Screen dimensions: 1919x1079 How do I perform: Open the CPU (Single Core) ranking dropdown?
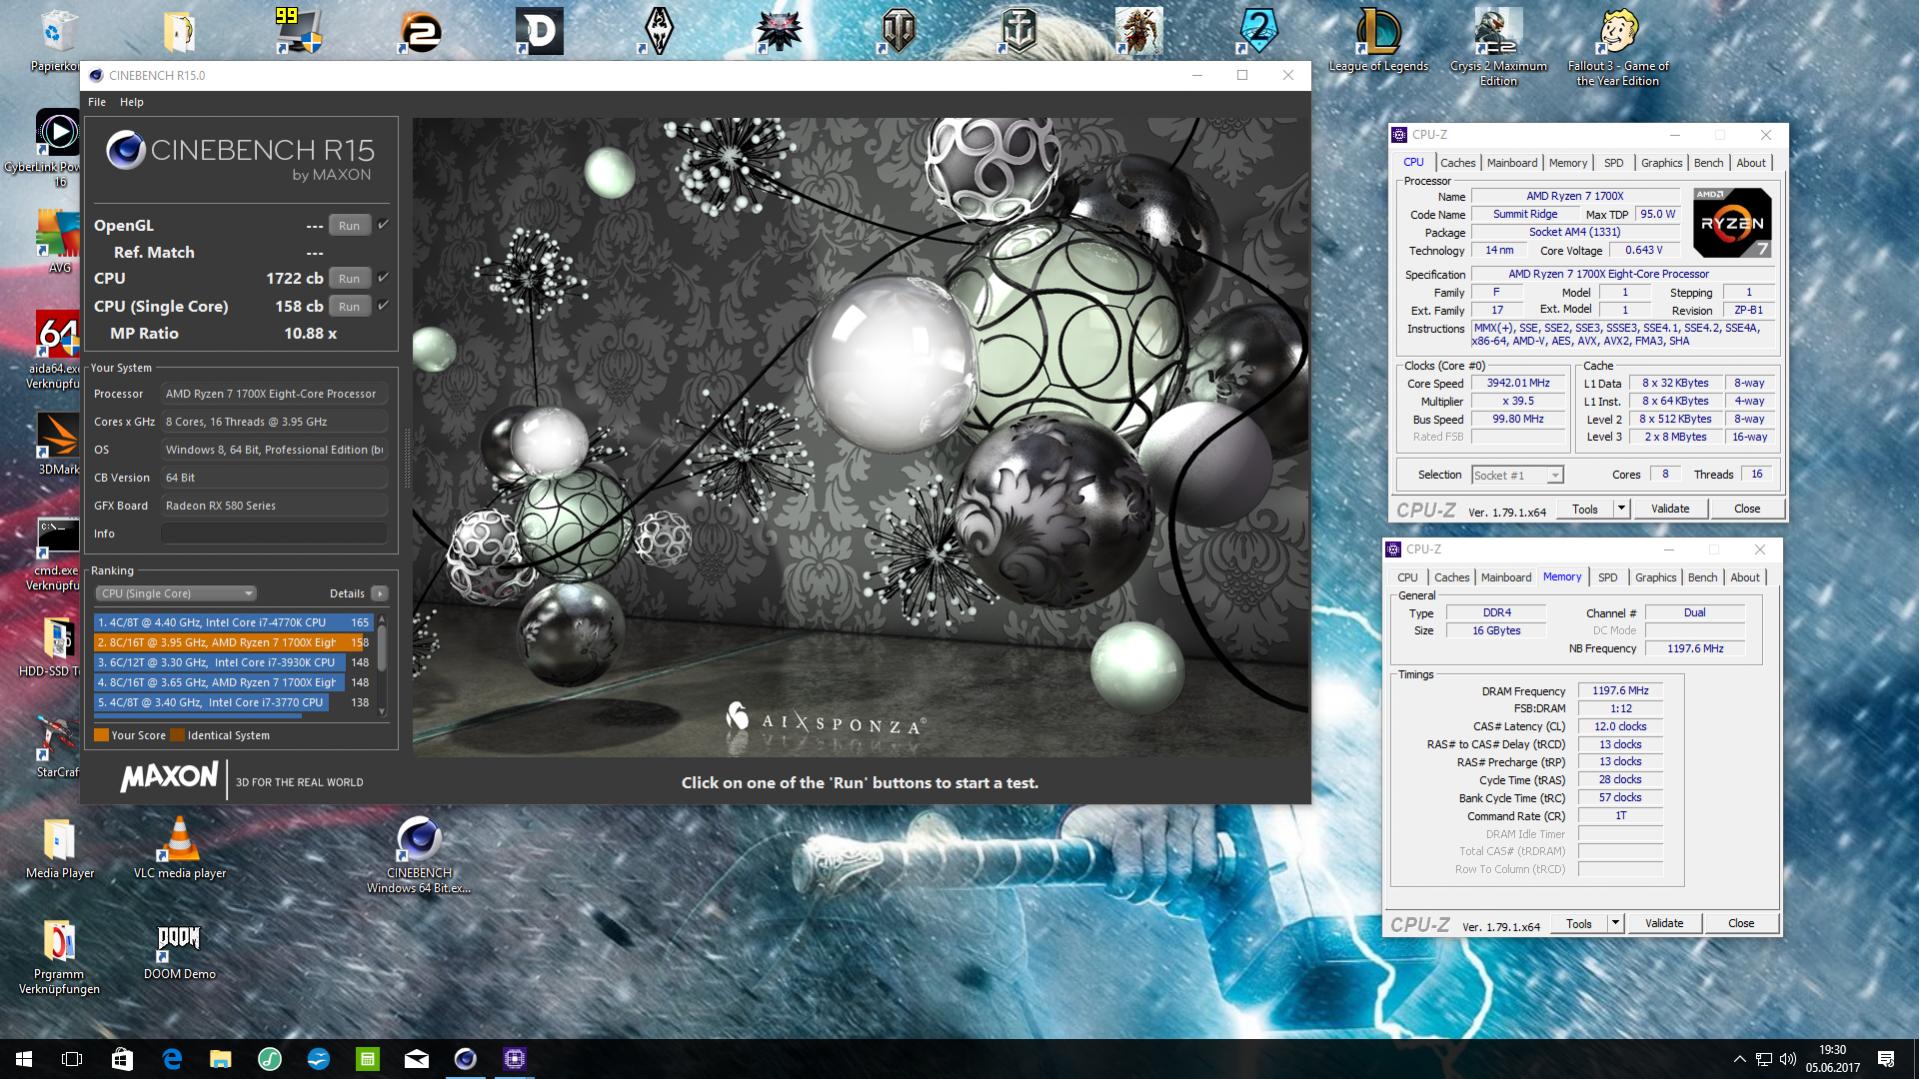coord(176,593)
